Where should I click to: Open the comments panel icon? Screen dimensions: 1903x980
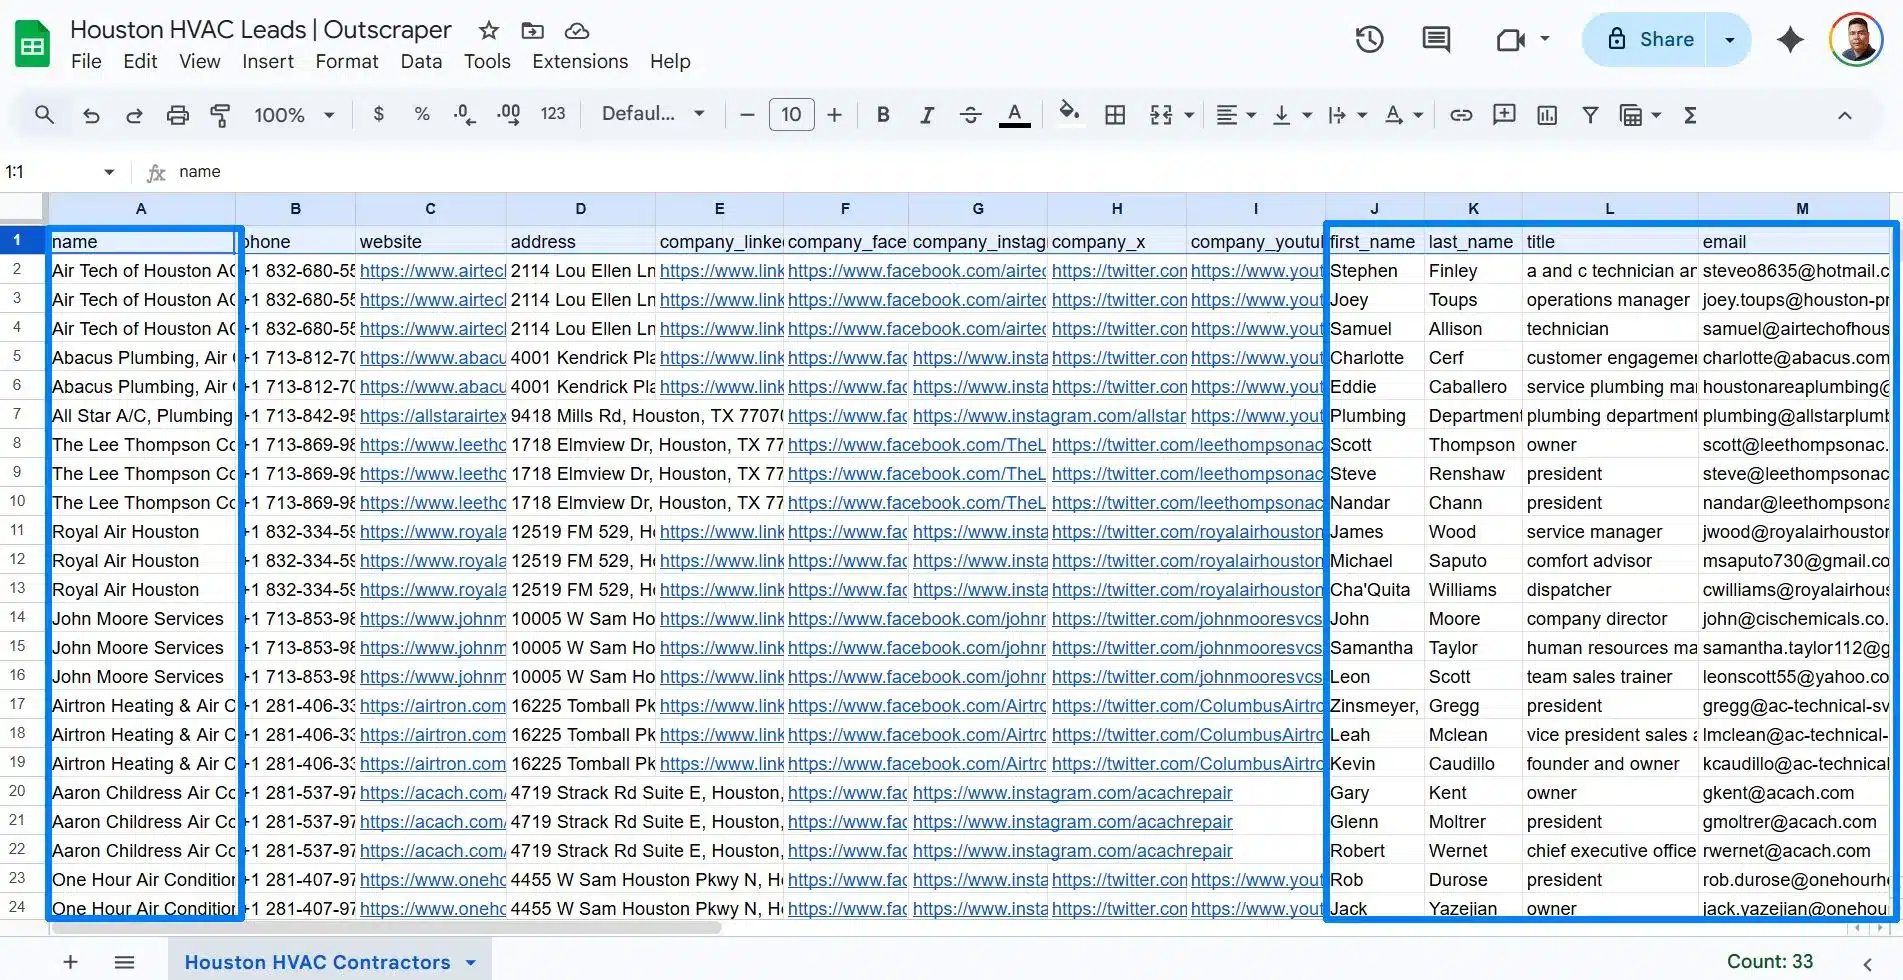coord(1436,40)
